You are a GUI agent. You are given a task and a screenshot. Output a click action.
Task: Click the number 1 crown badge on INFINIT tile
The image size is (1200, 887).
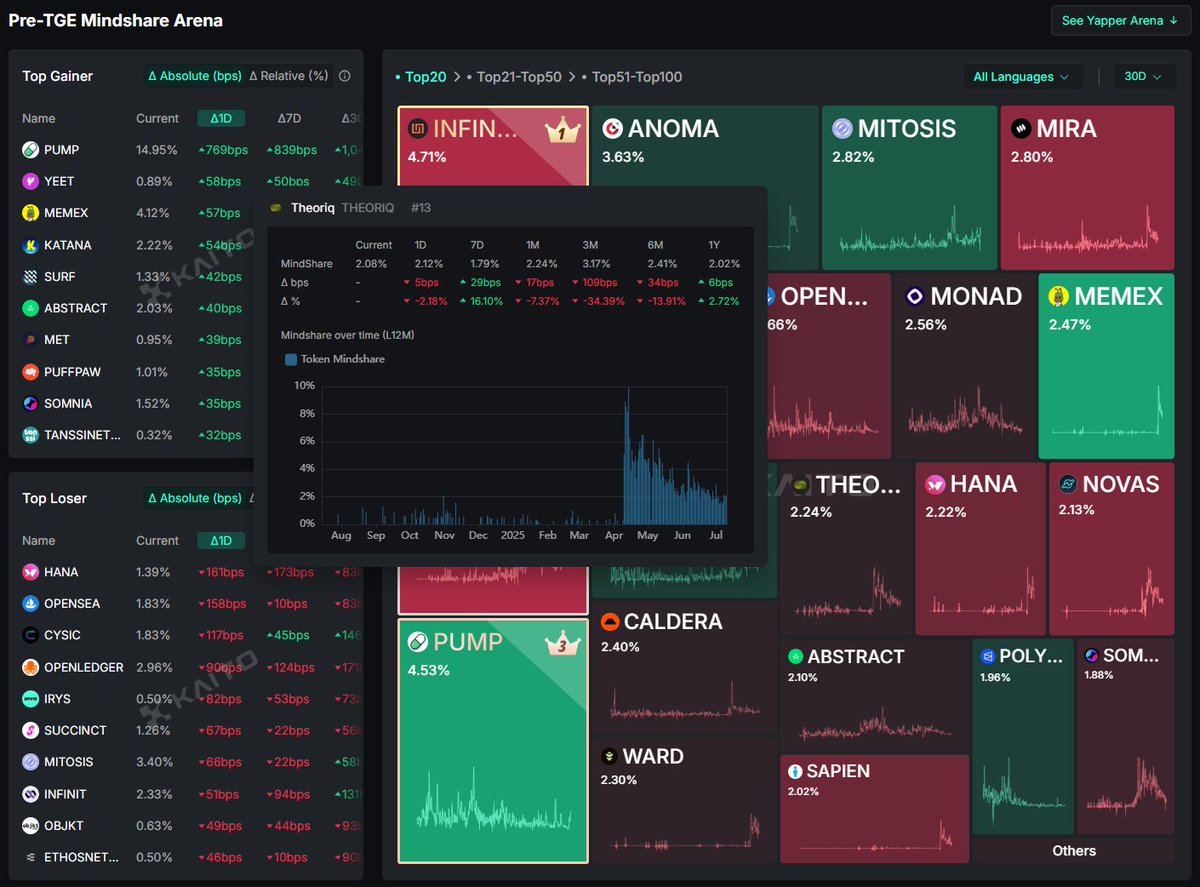(x=563, y=129)
